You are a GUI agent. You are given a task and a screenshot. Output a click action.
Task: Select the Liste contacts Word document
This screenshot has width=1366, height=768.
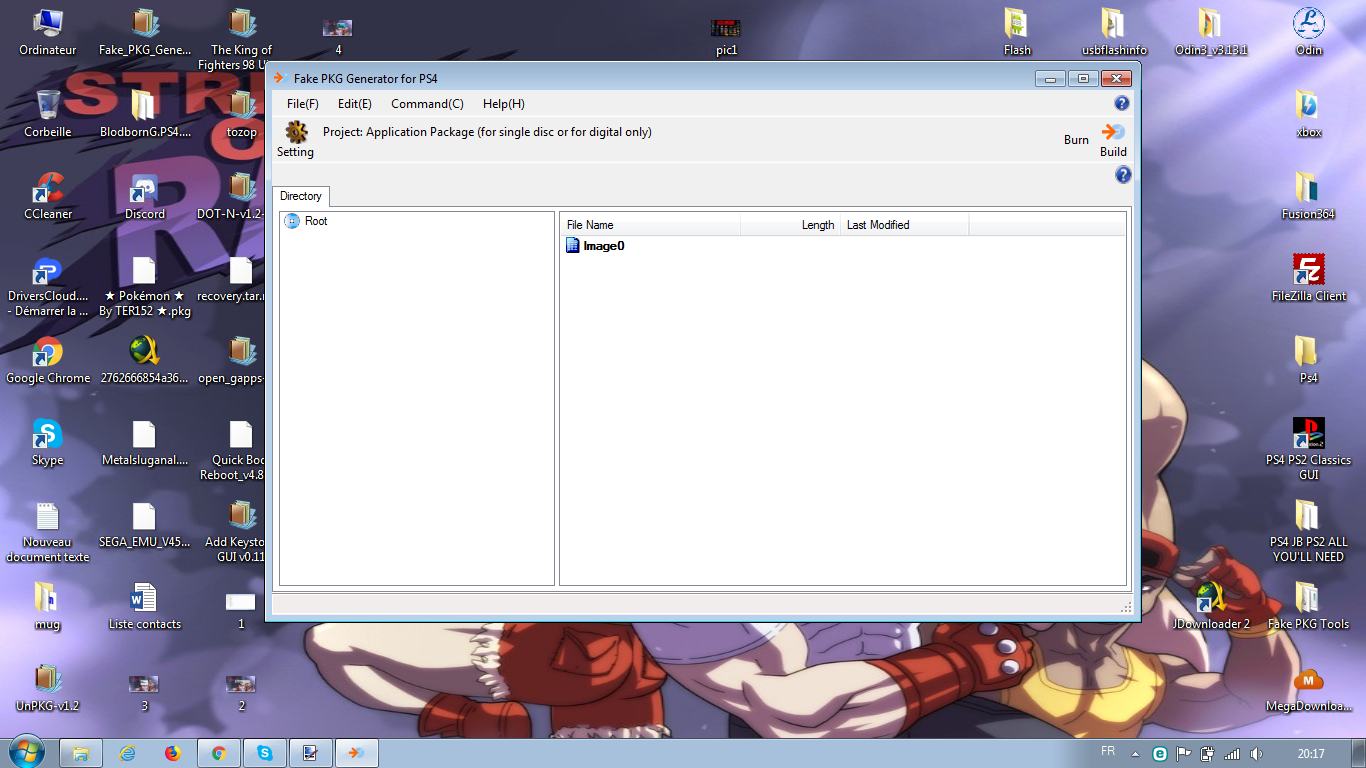[x=144, y=606]
